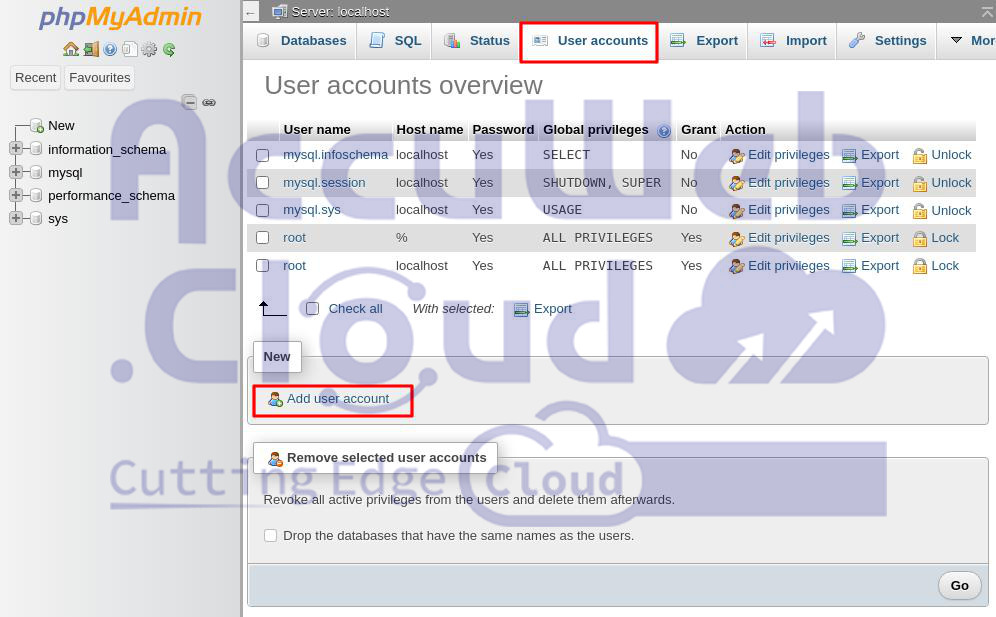Click Server: localhost breadcrumb
This screenshot has height=617, width=996.
pyautogui.click(x=340, y=11)
